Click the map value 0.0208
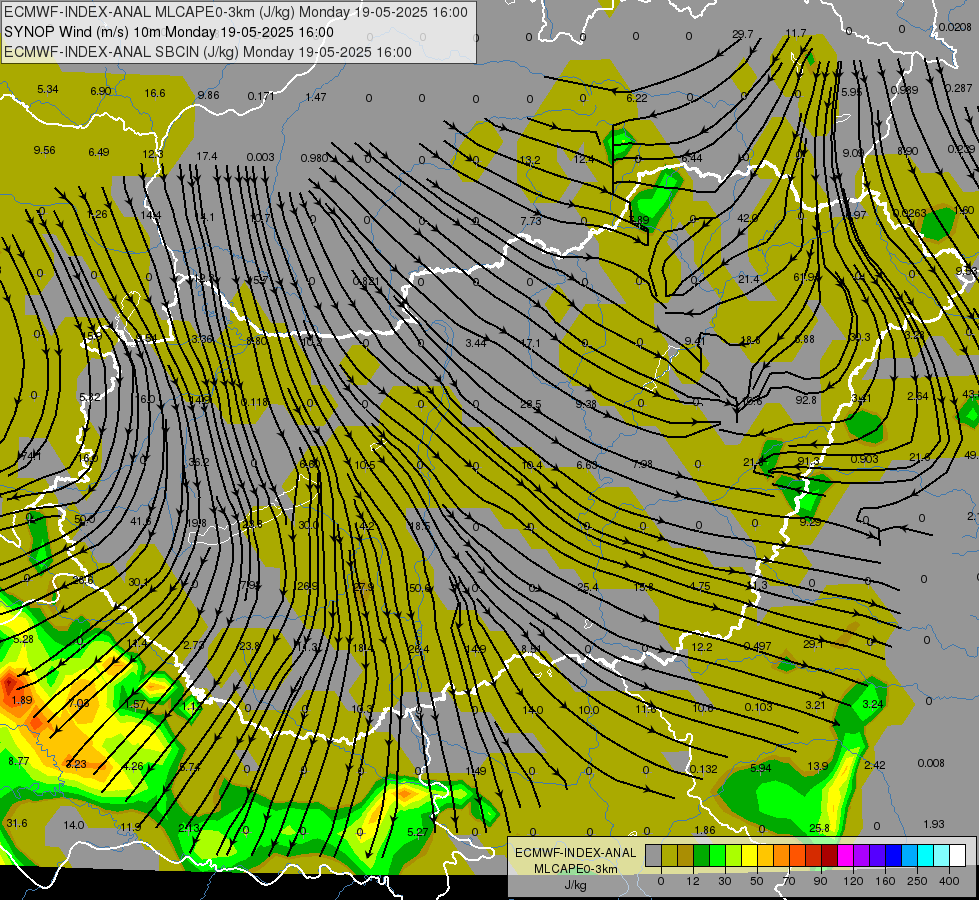This screenshot has height=900, width=979. click(955, 27)
